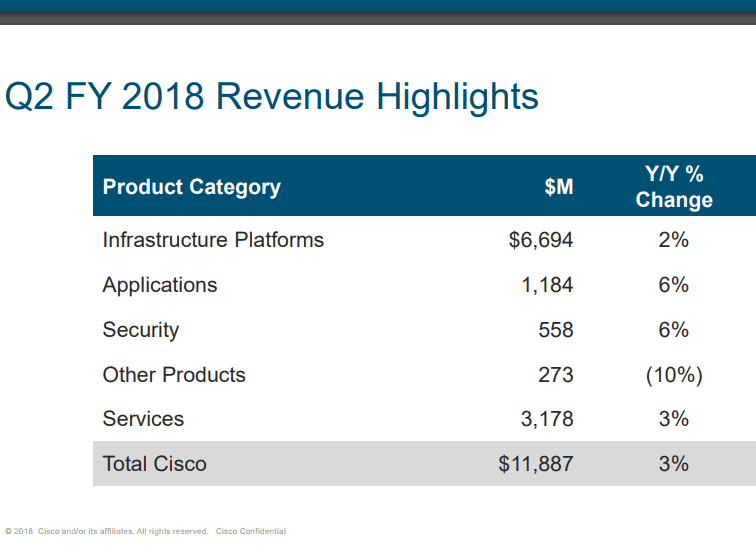Select the $6,694 revenue value

pos(541,240)
